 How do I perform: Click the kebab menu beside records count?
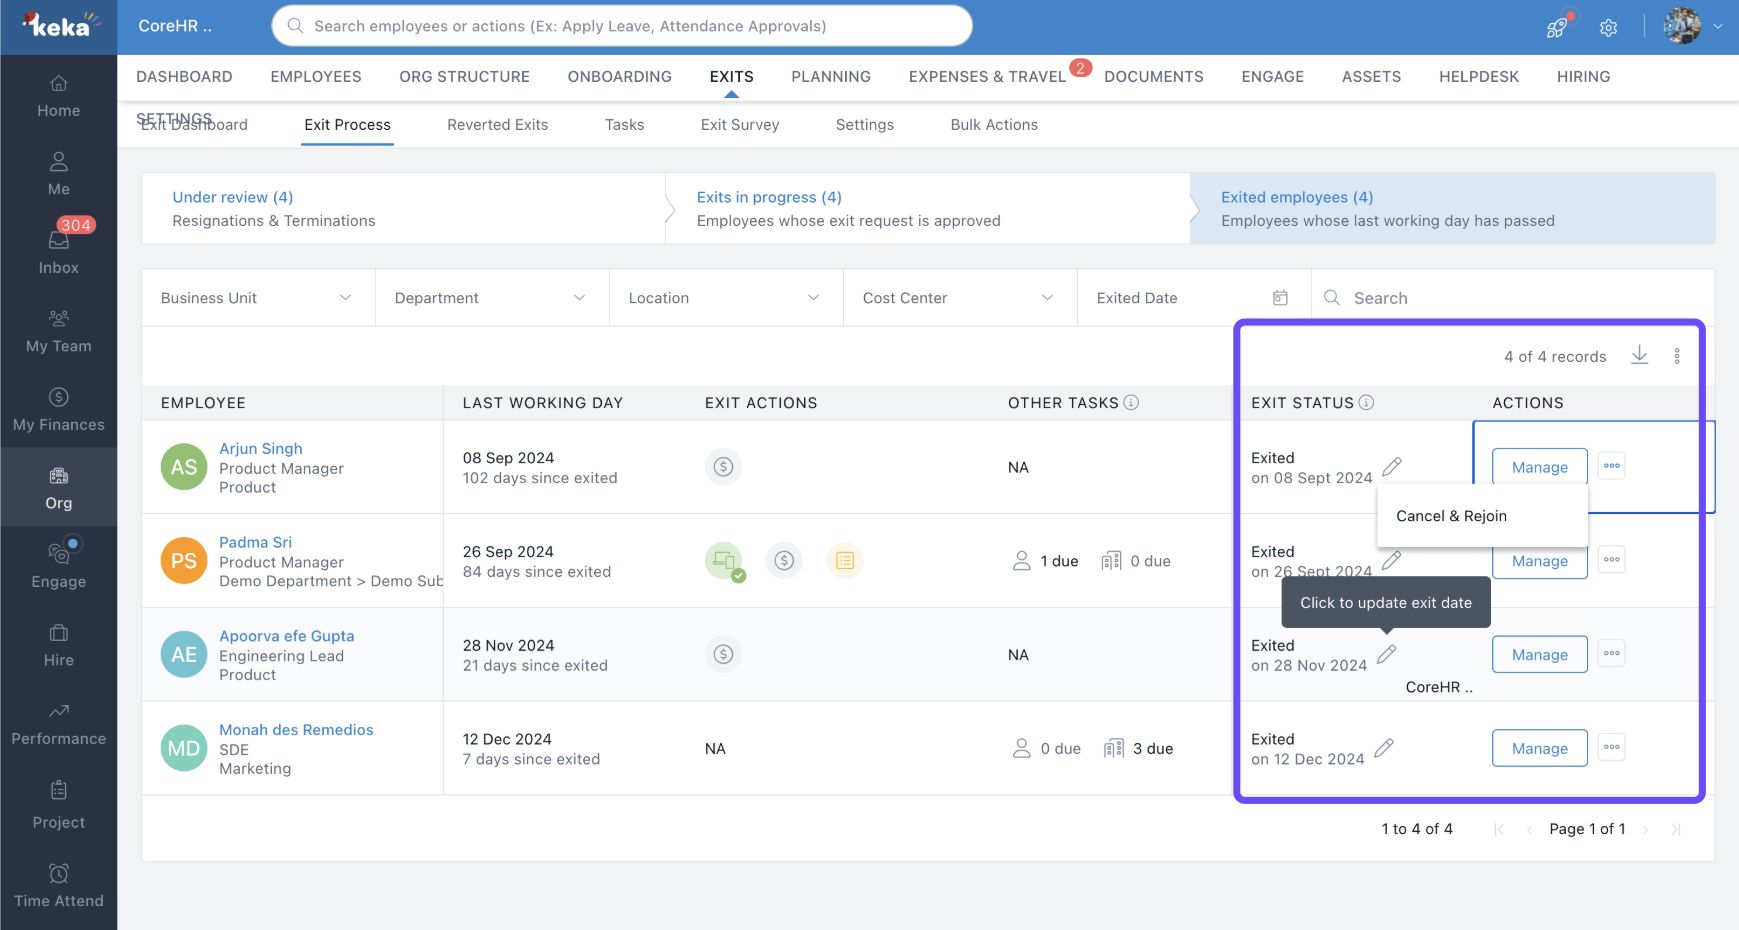[x=1677, y=357]
